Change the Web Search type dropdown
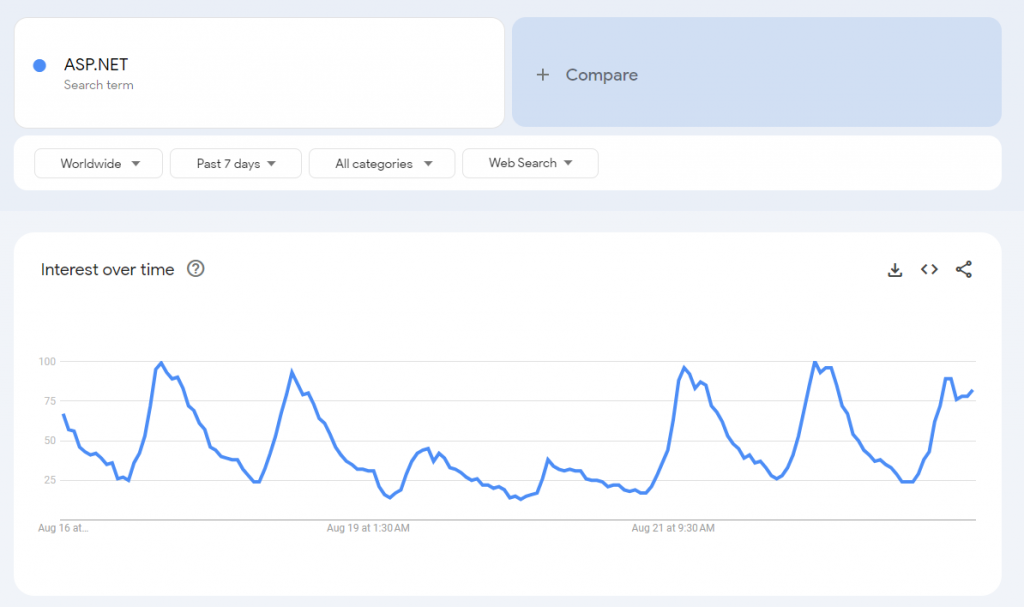The width and height of the screenshot is (1024, 607). click(x=530, y=163)
